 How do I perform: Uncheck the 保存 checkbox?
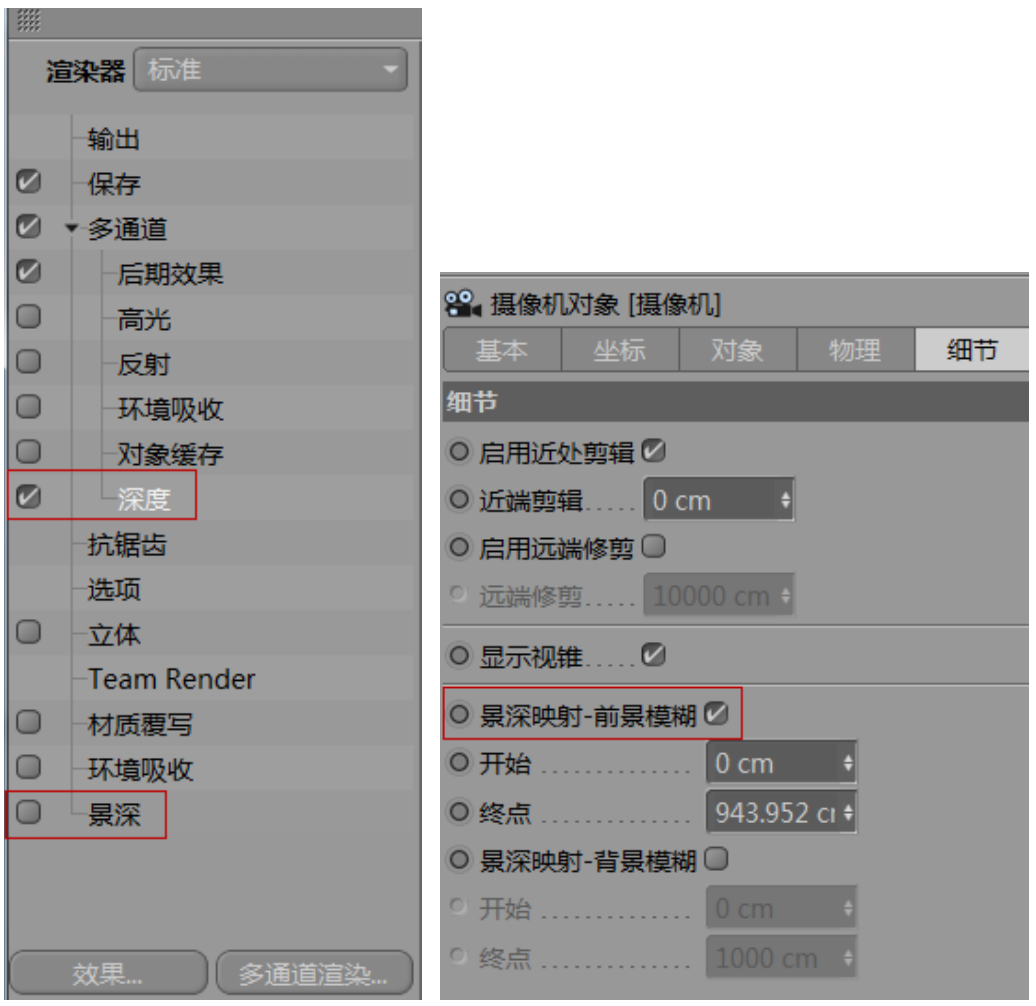coord(28,182)
